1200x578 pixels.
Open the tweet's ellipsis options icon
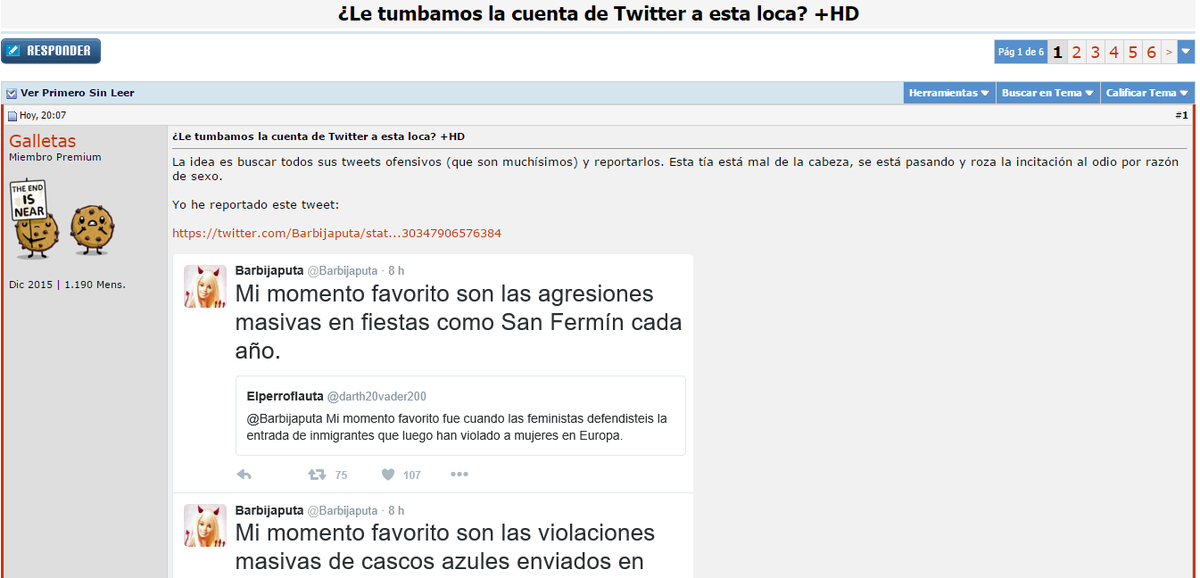pyautogui.click(x=459, y=474)
